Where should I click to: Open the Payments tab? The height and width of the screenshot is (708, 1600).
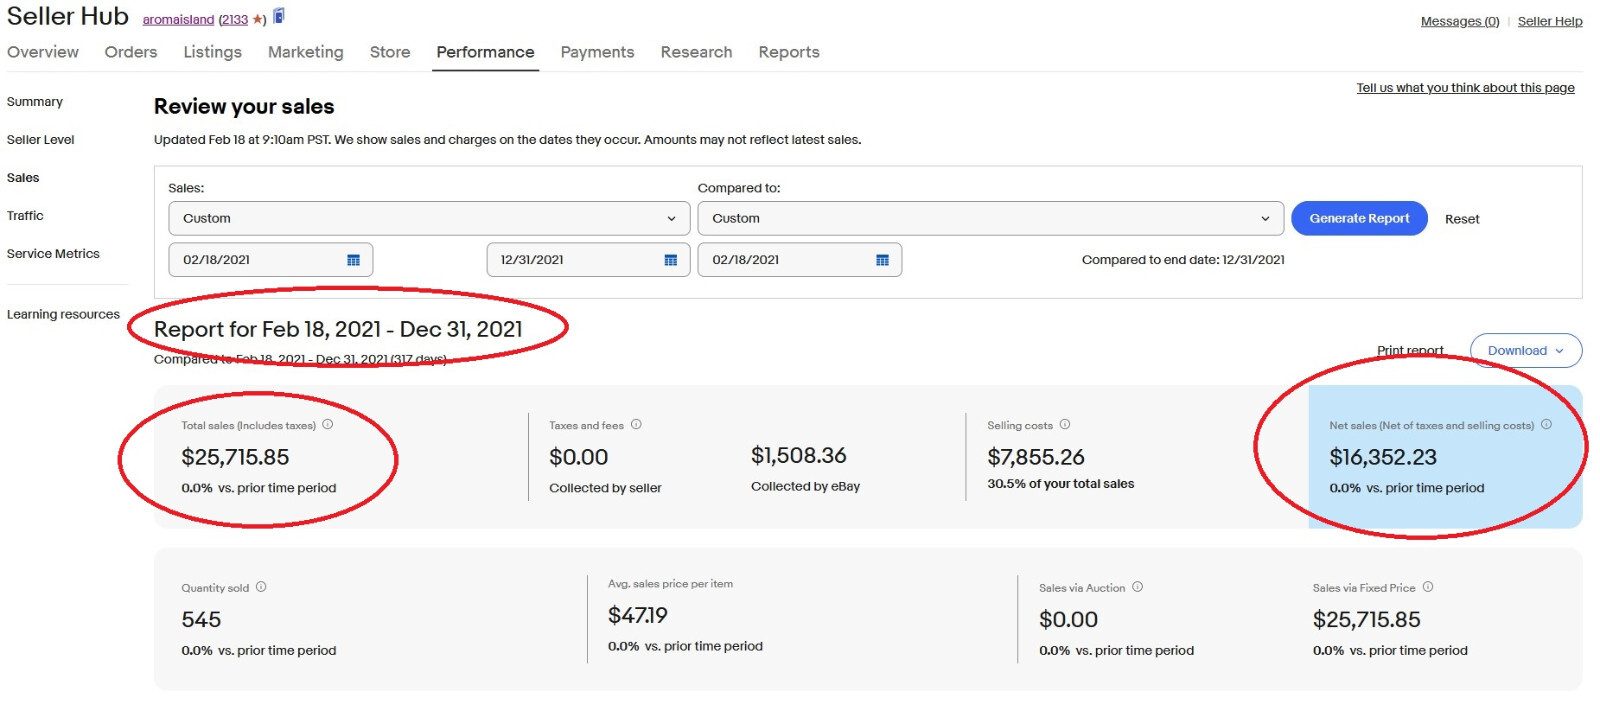point(597,52)
